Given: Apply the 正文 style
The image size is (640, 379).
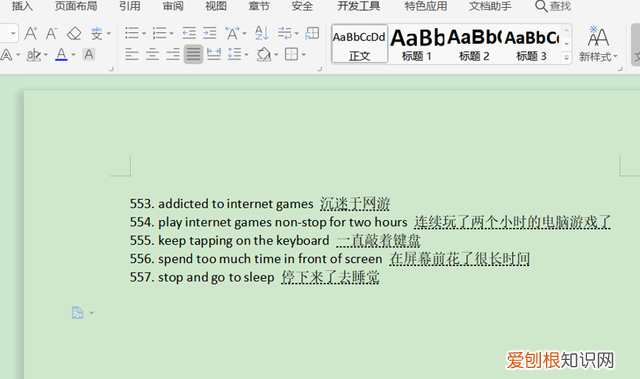Looking at the screenshot, I should point(360,44).
